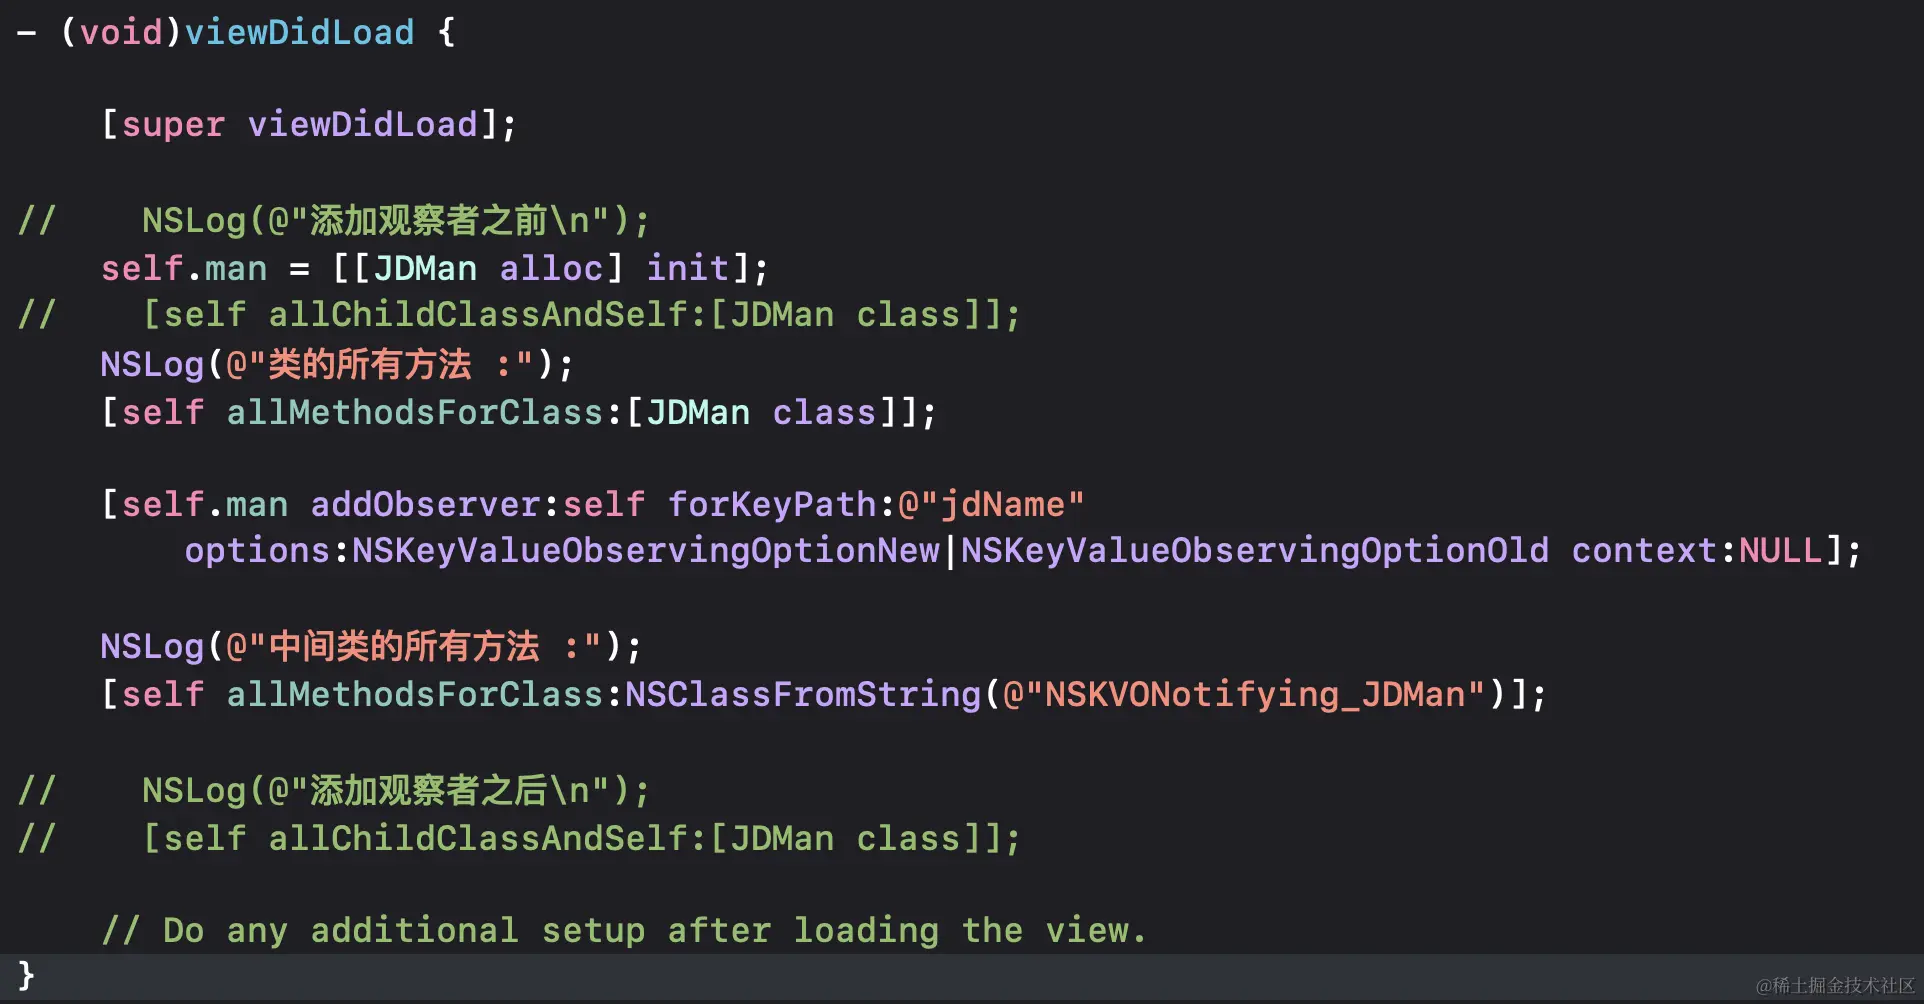Click the @"jdName" string literal
The height and width of the screenshot is (1004, 1924).
(x=991, y=504)
